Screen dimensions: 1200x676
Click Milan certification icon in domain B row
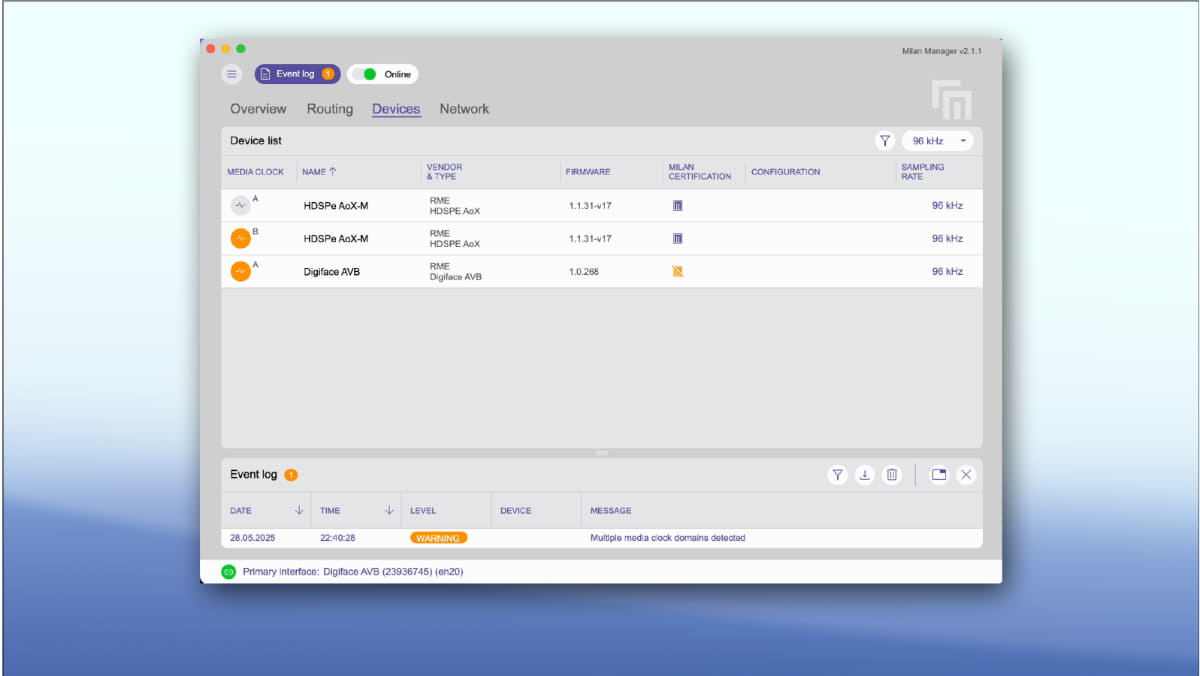point(678,239)
